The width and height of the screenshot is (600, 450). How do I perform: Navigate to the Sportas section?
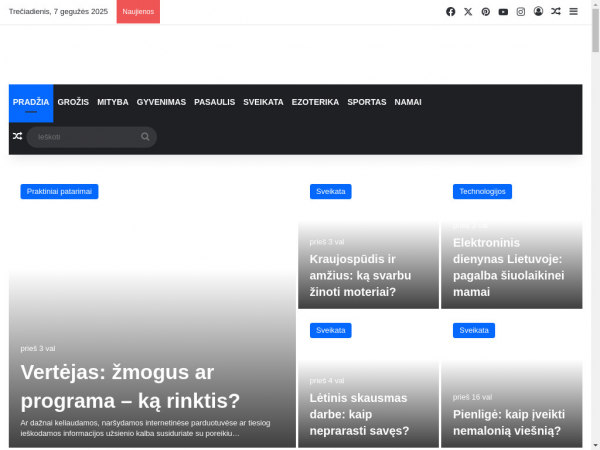(x=367, y=102)
